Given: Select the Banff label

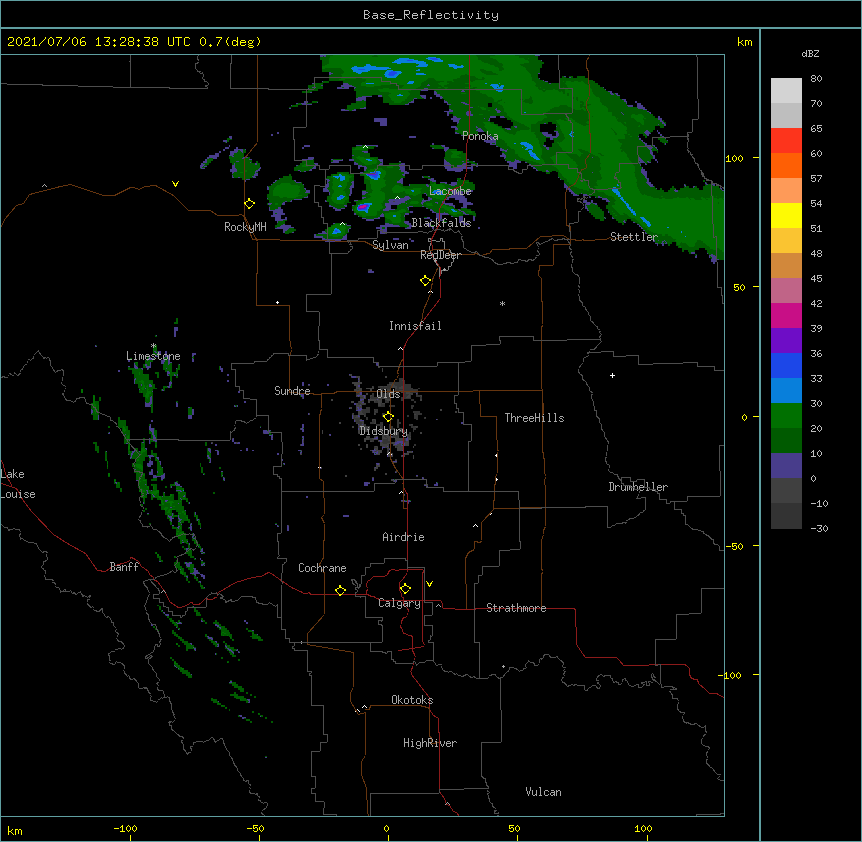Looking at the screenshot, I should (124, 567).
